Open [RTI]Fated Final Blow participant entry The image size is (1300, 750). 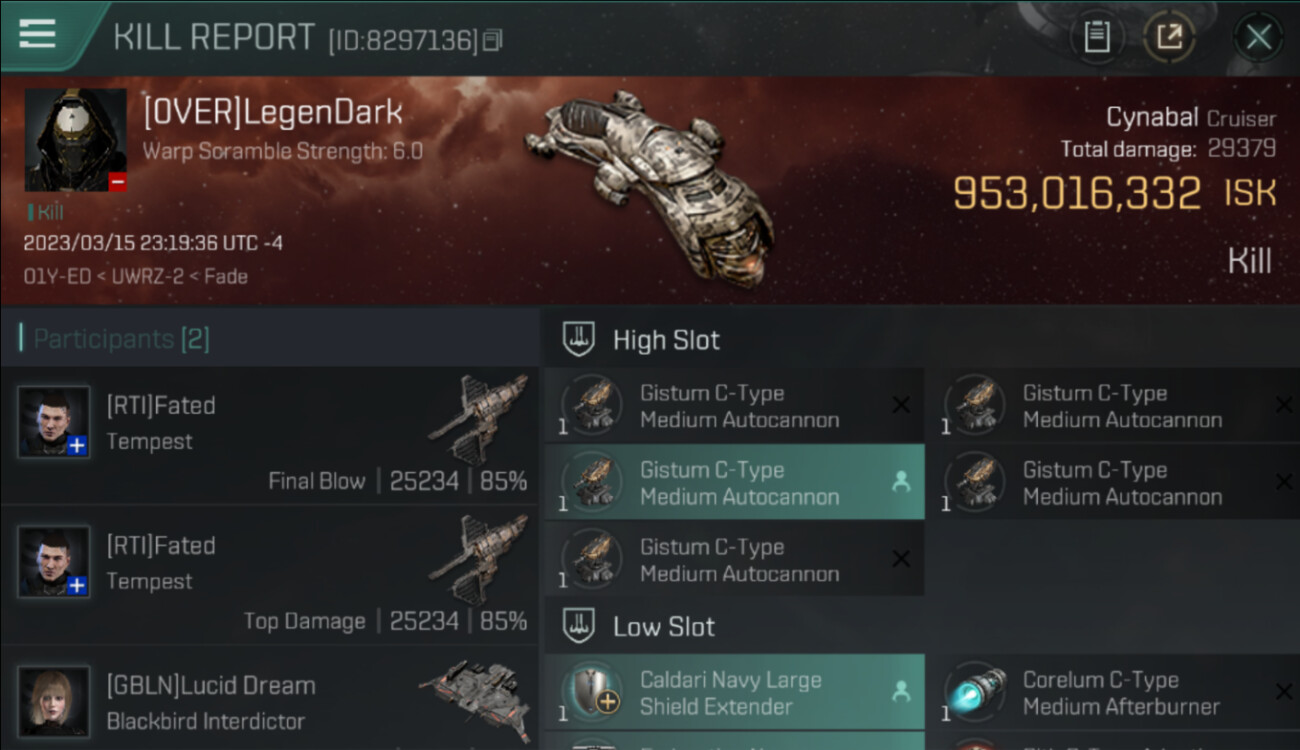click(x=270, y=436)
